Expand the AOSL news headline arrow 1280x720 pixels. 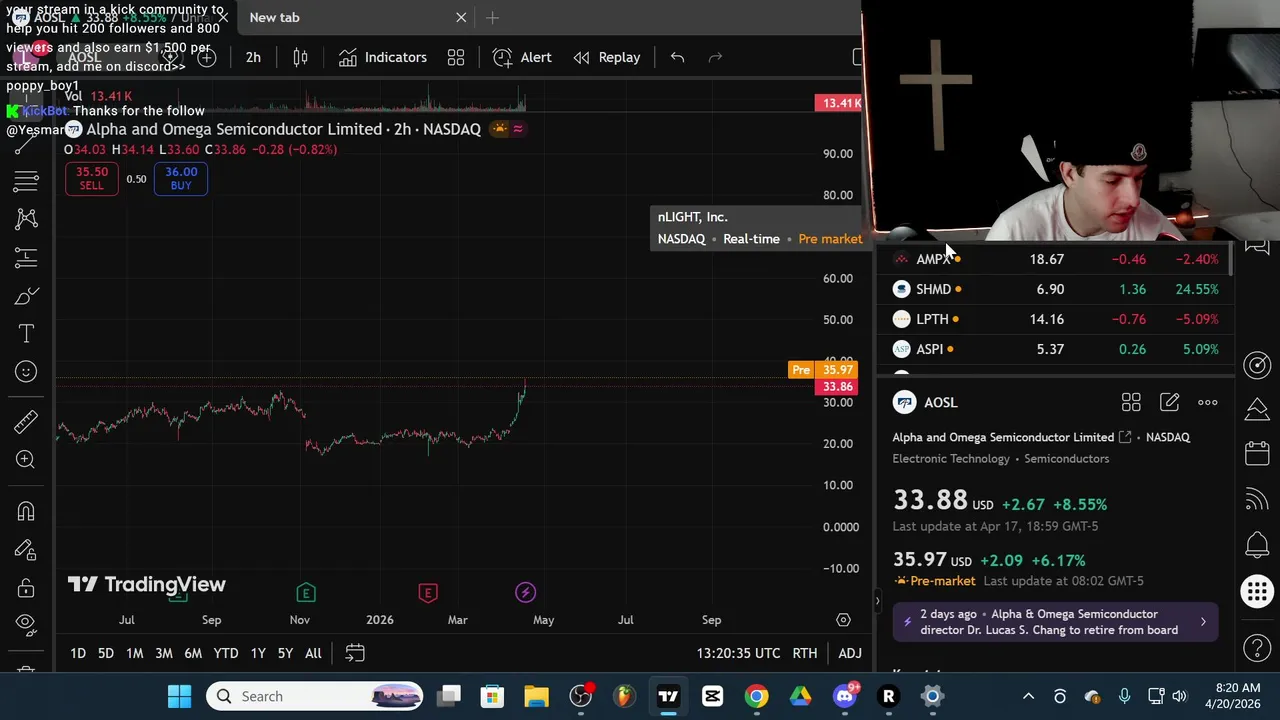(1203, 622)
